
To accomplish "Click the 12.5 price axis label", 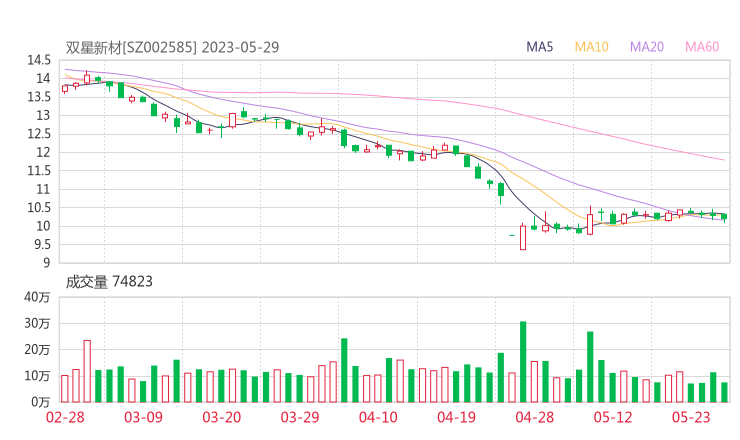I will pyautogui.click(x=39, y=134).
